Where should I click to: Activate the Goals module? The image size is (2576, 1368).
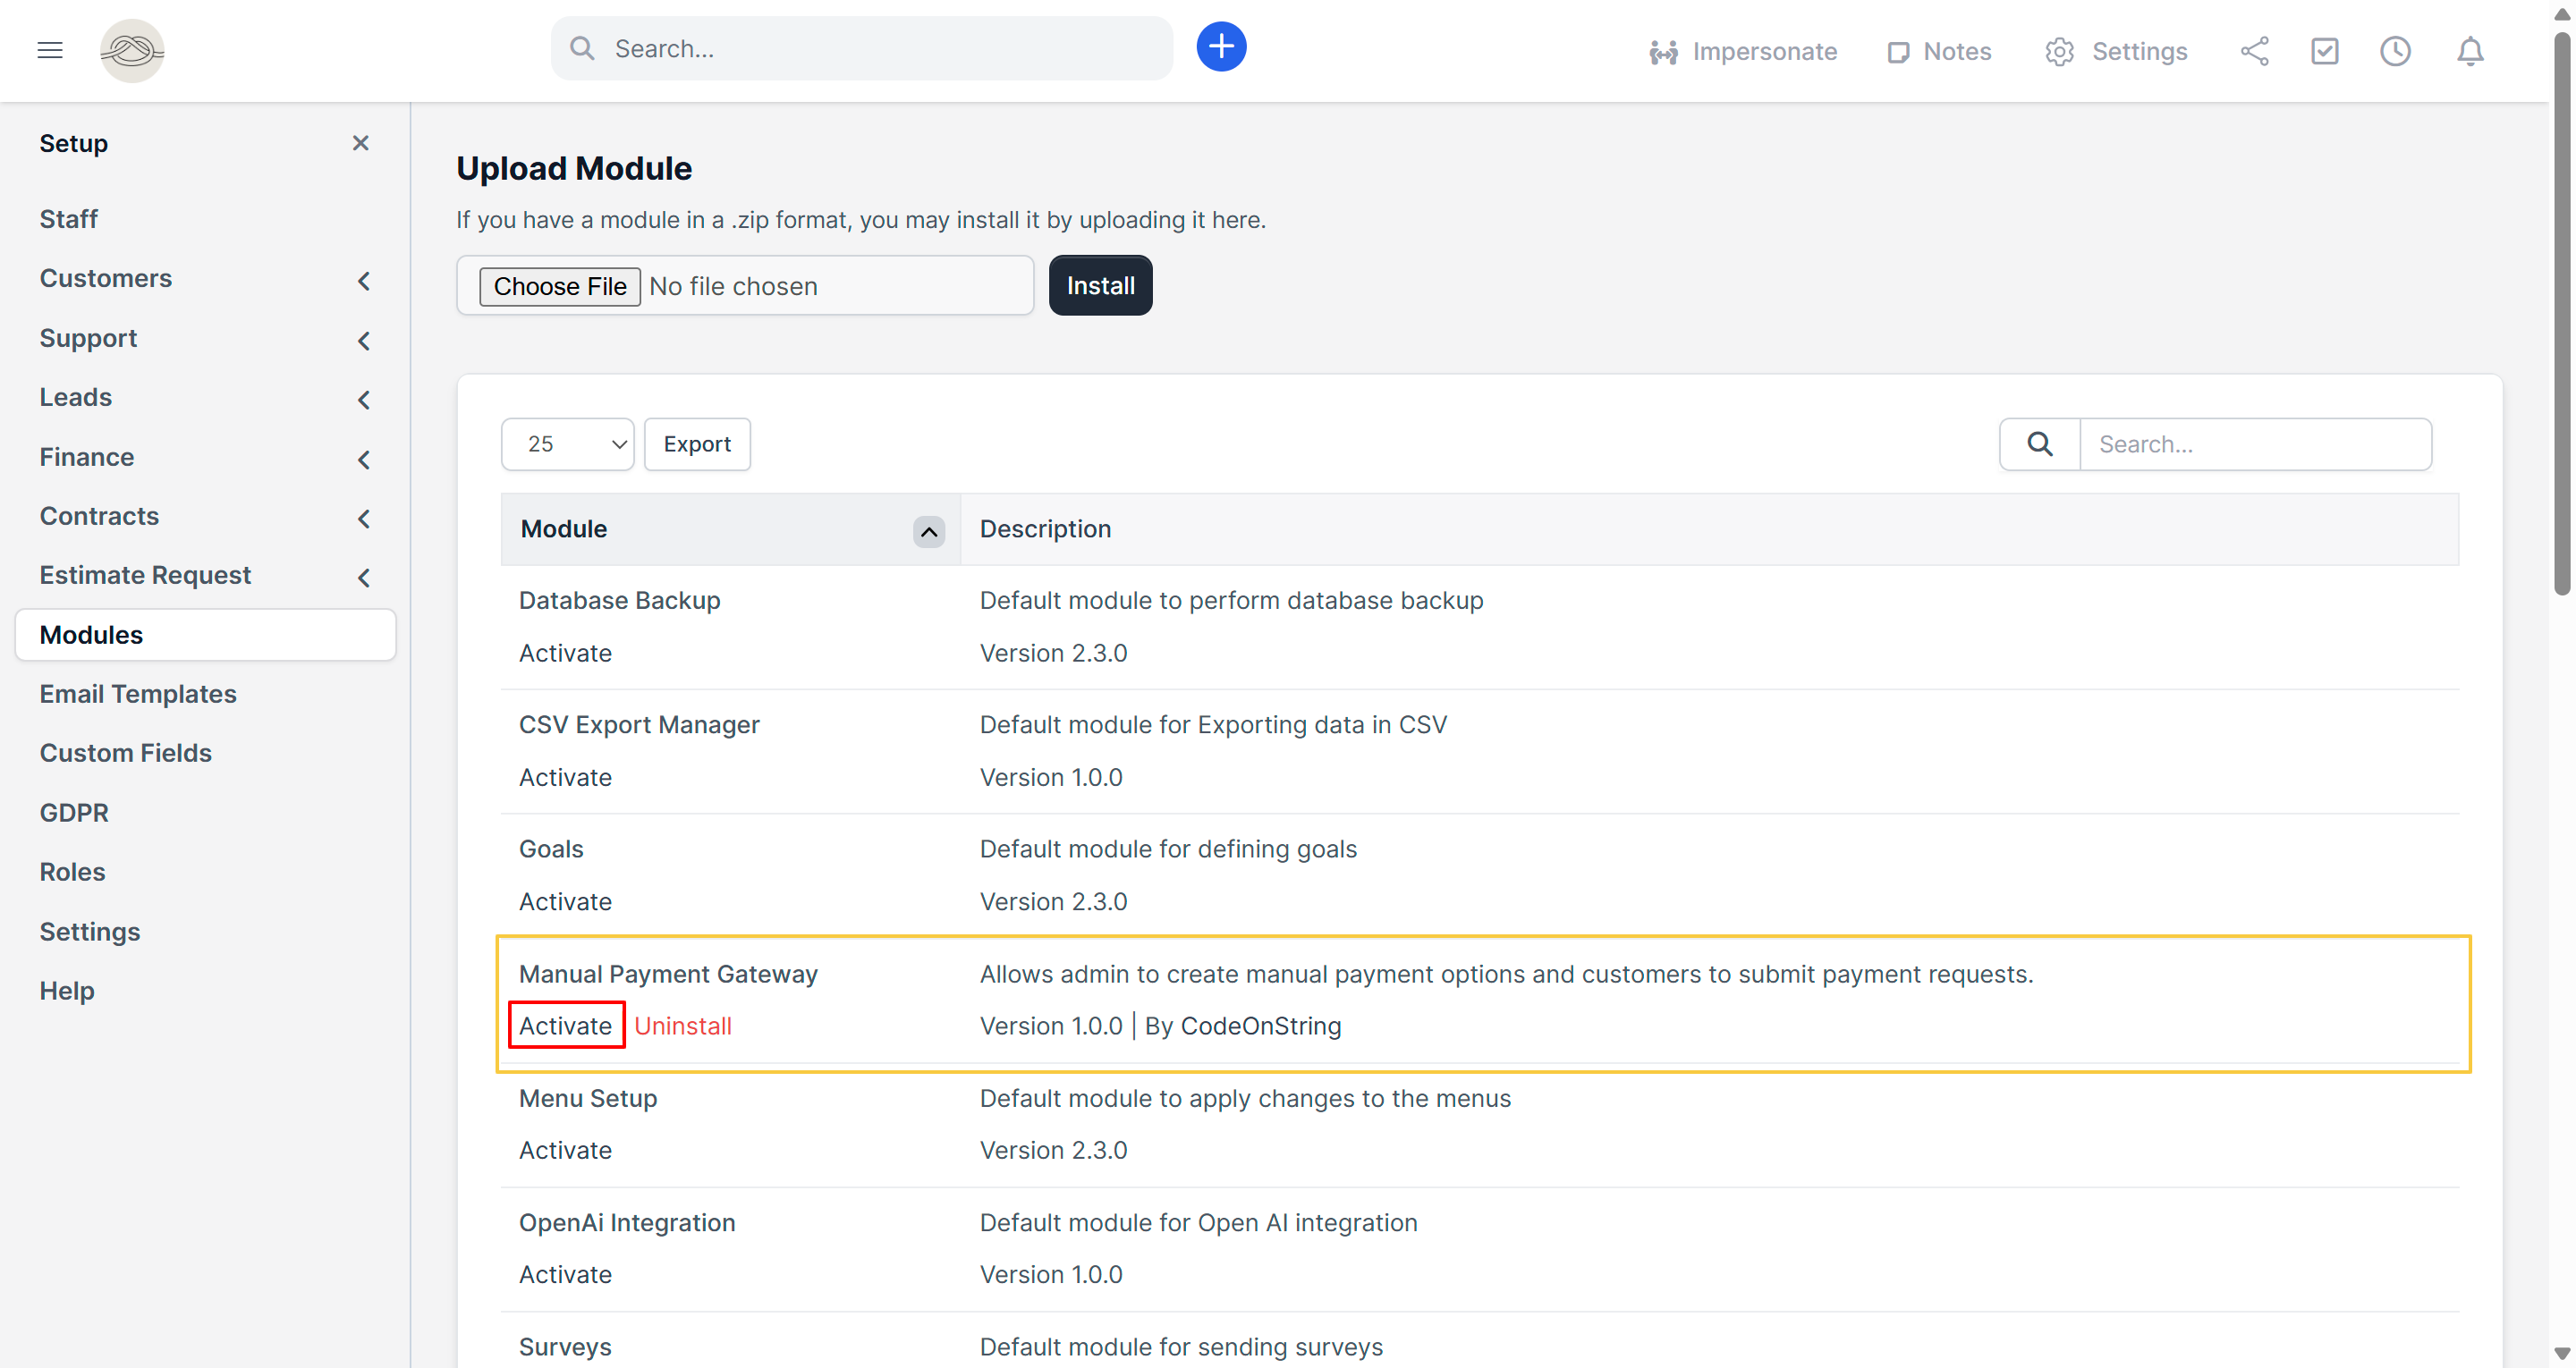click(565, 902)
